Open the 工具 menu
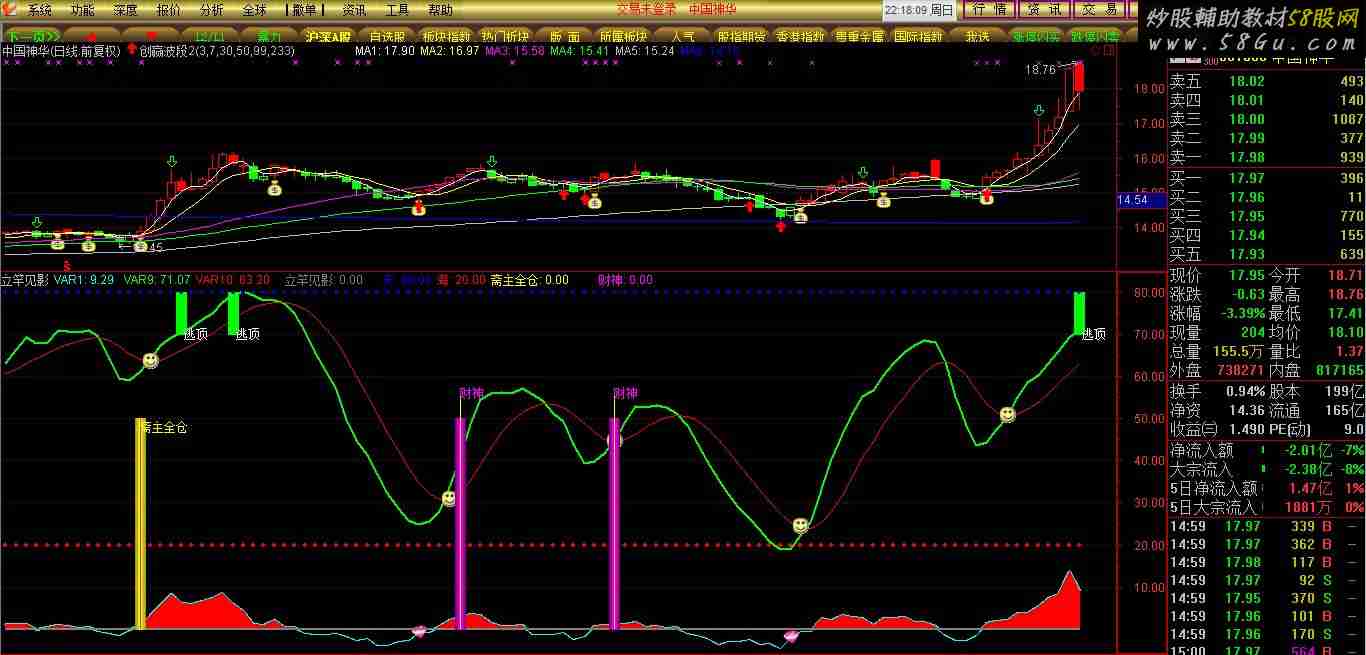 tap(397, 10)
